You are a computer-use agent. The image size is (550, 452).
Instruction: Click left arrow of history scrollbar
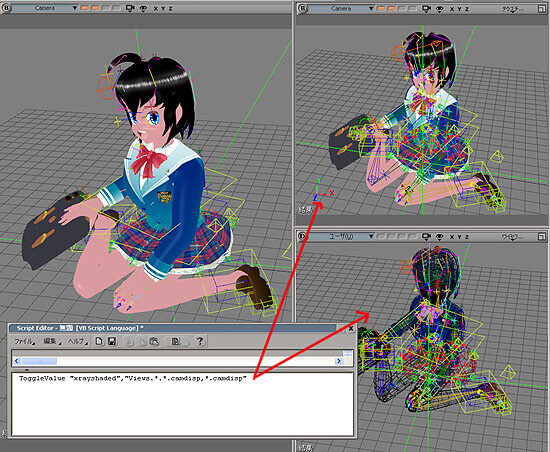17,361
